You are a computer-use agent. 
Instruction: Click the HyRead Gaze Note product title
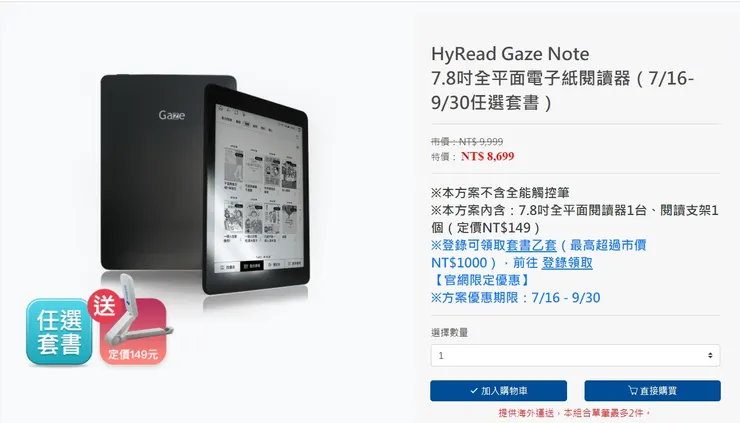coord(510,54)
